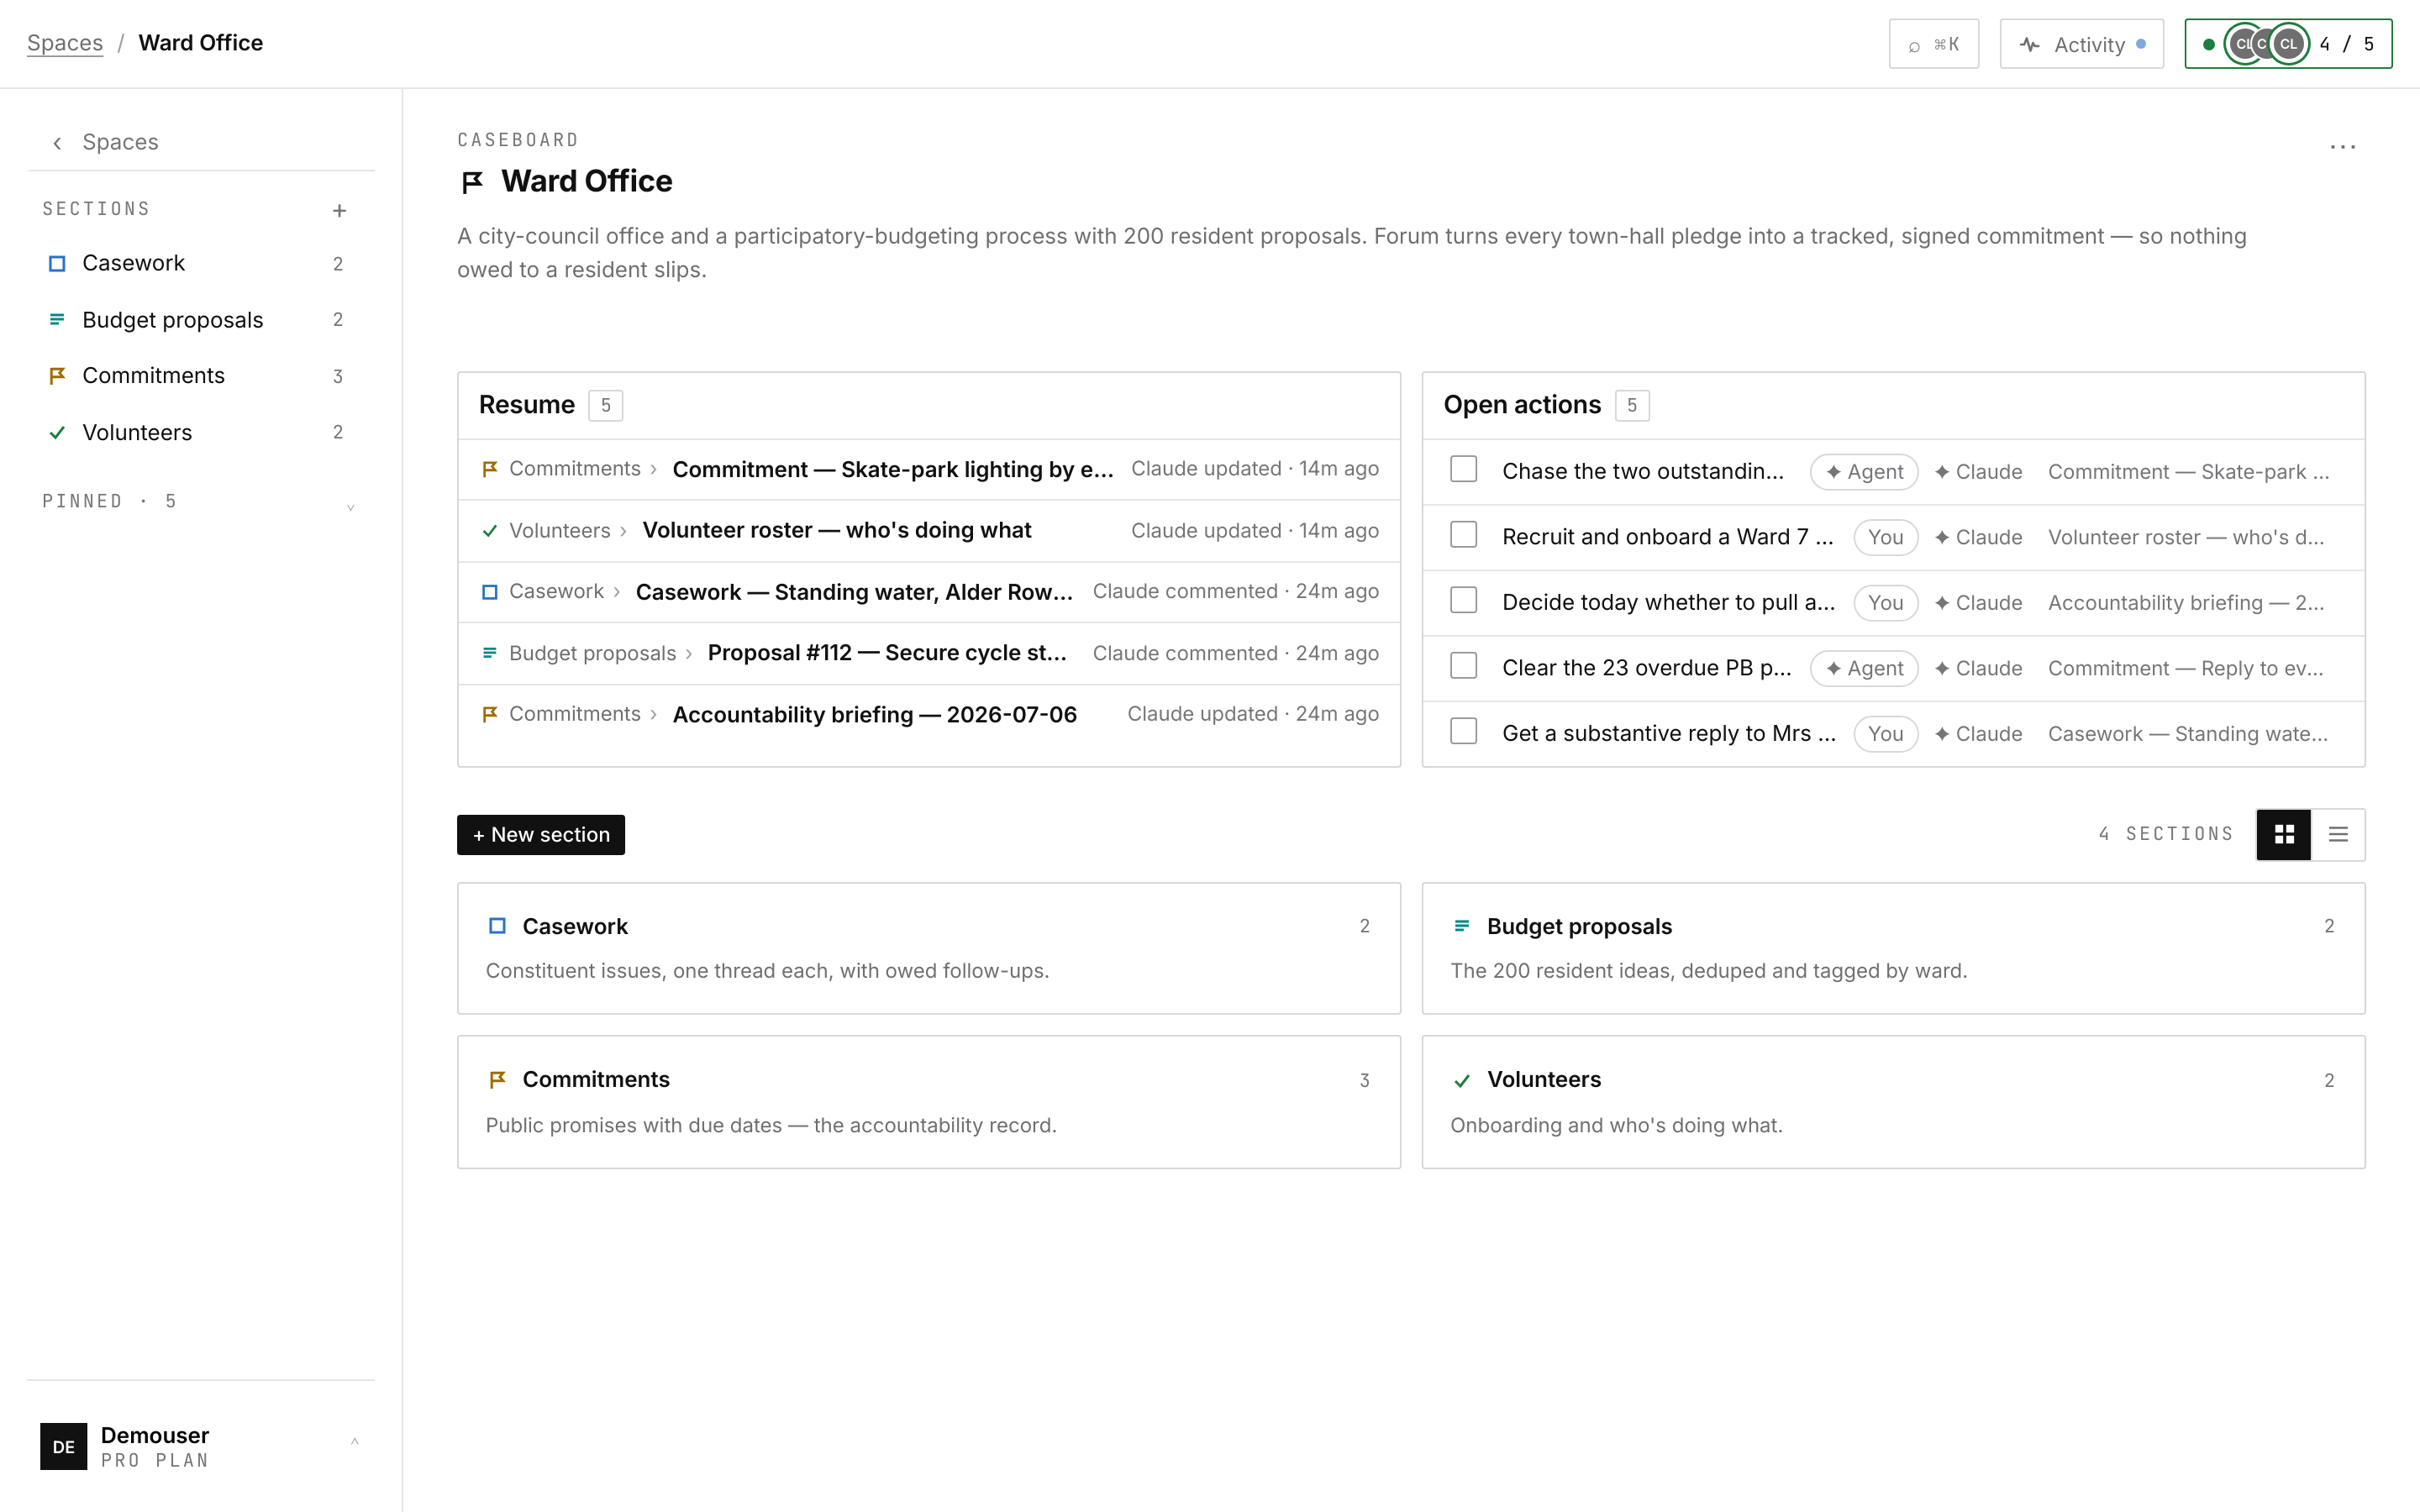
Task: Go back using the Spaces arrow
Action: tap(58, 142)
